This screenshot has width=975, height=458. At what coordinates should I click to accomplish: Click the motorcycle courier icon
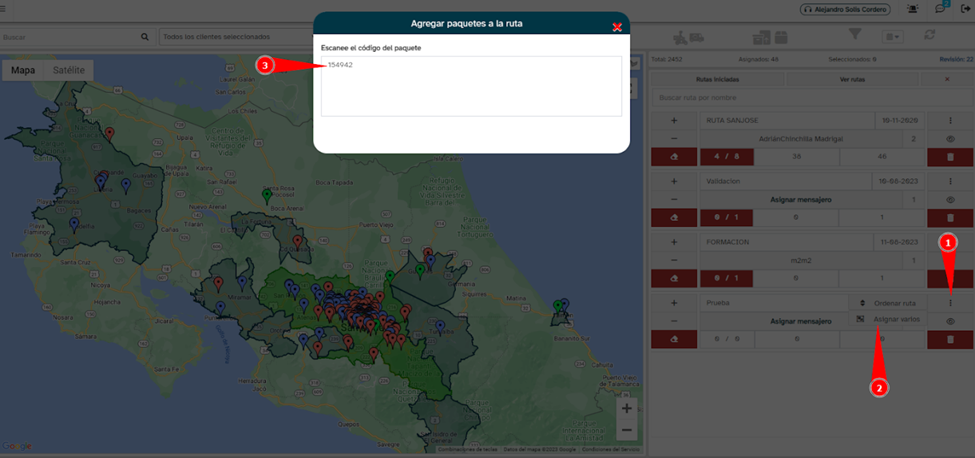(682, 37)
